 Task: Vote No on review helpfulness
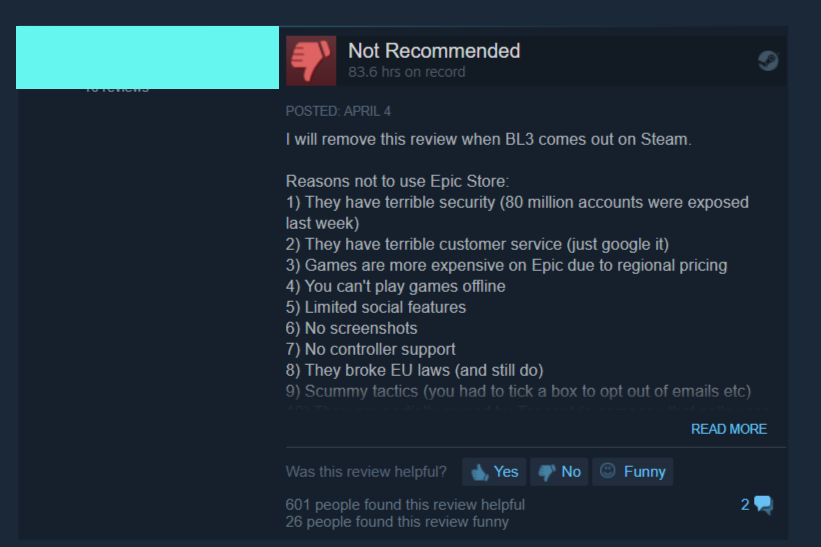pyautogui.click(x=559, y=472)
